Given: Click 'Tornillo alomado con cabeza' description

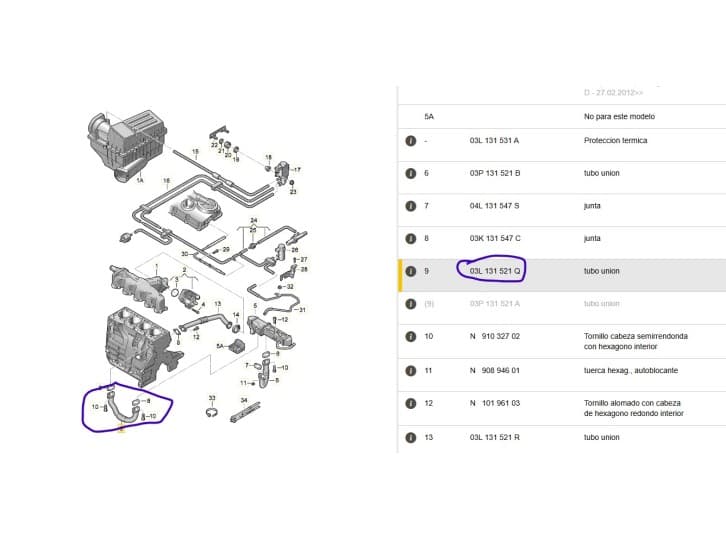Looking at the screenshot, I should [632, 403].
